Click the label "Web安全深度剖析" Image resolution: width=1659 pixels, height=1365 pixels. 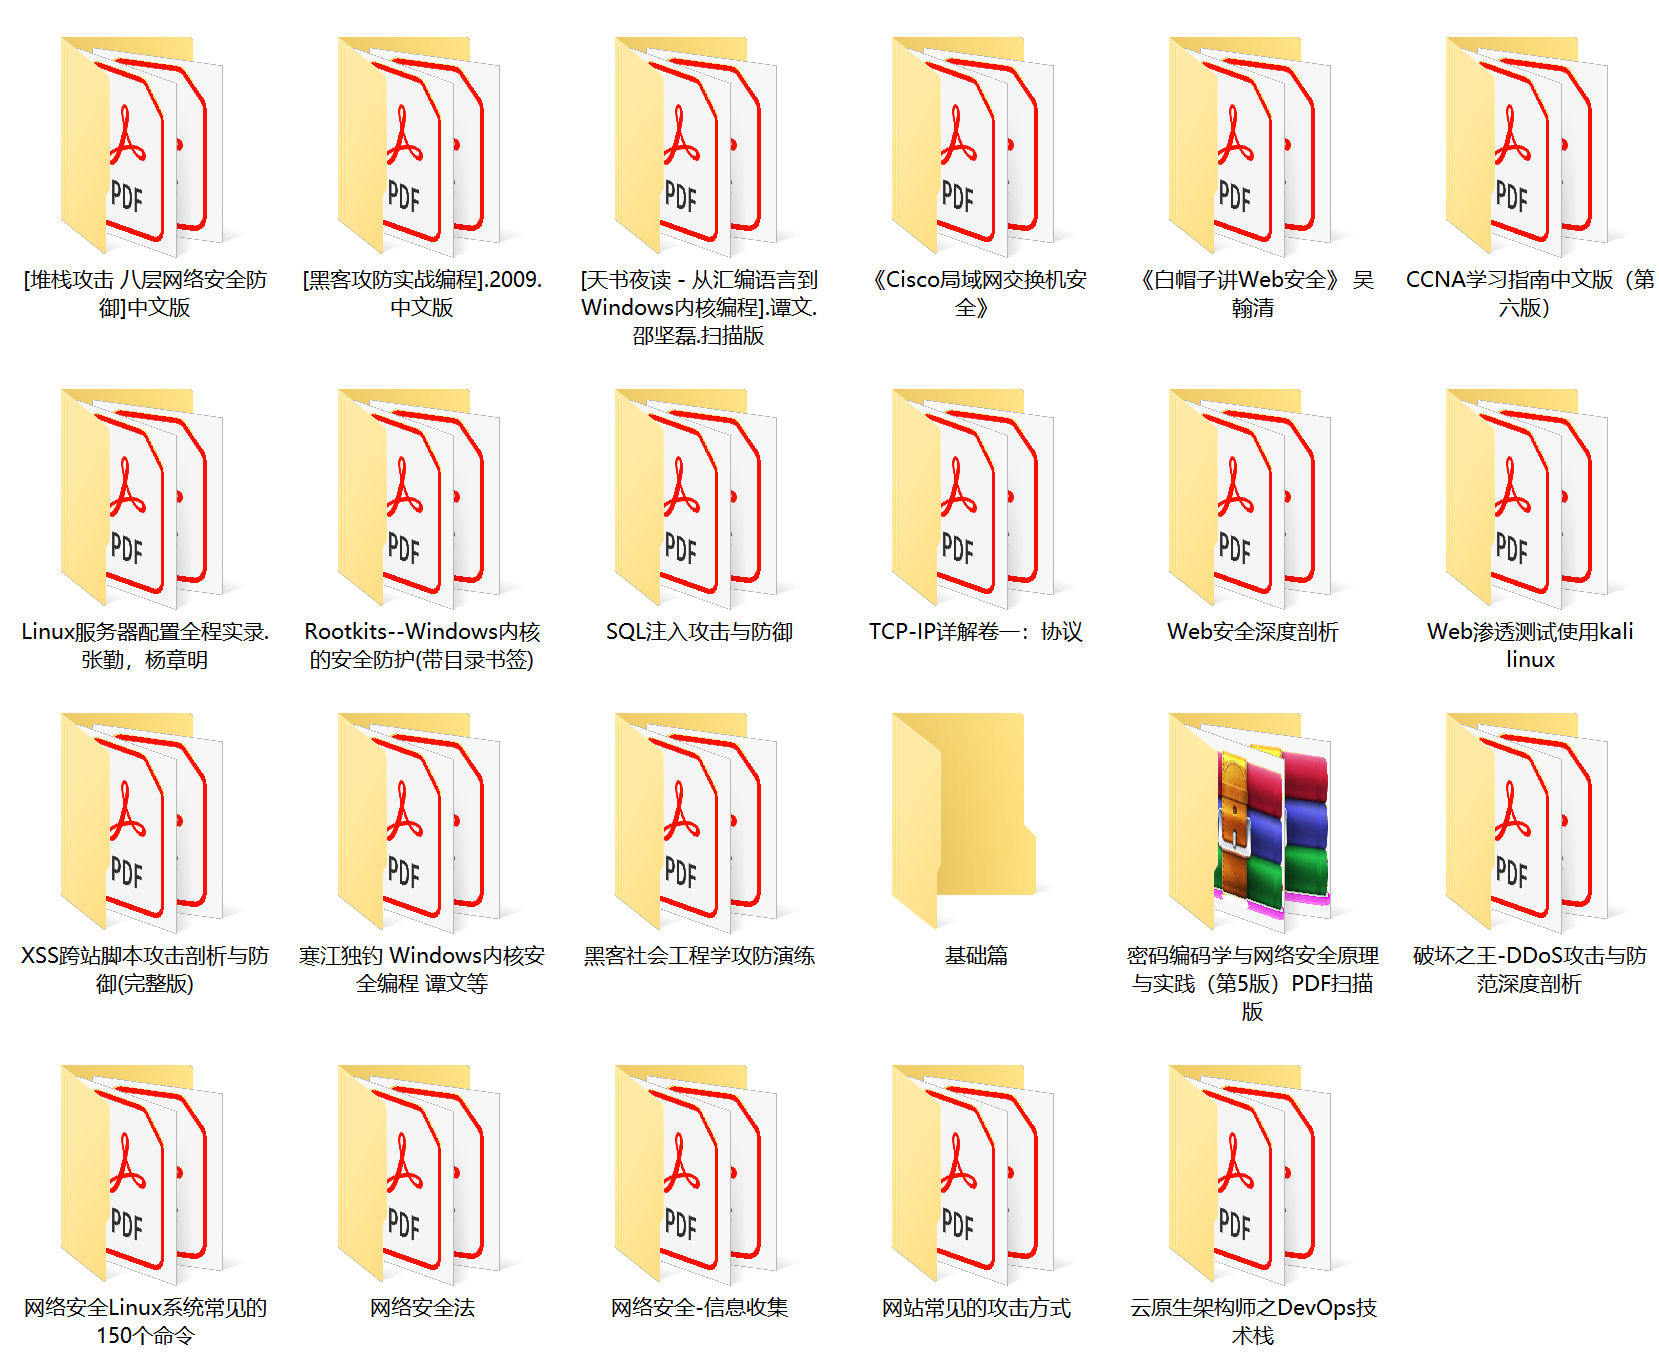point(1253,632)
